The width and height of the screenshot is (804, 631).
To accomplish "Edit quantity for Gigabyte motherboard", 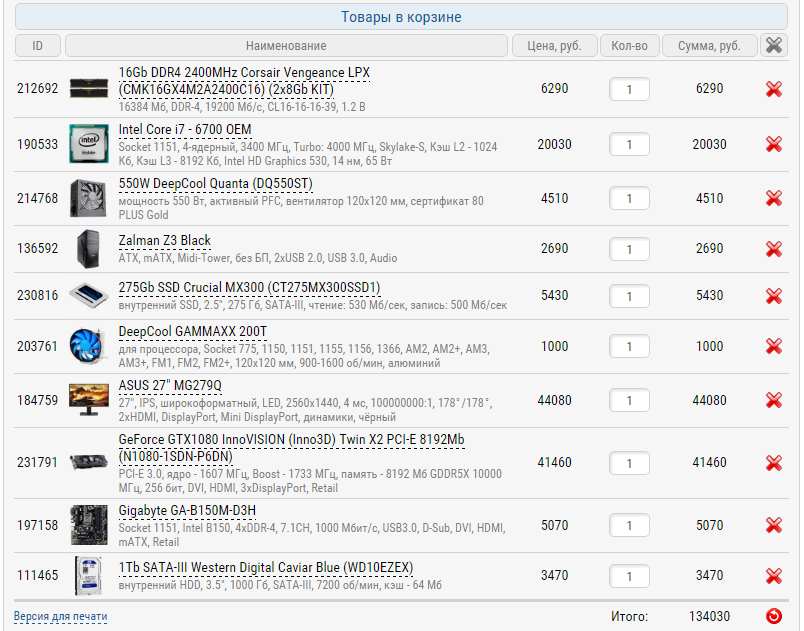I will (x=629, y=525).
